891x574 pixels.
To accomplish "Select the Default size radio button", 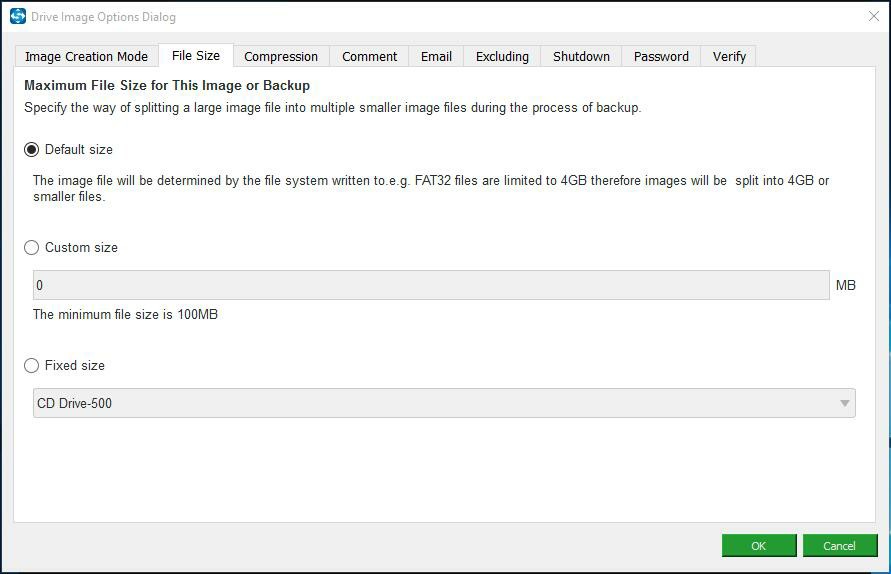I will [x=31, y=149].
